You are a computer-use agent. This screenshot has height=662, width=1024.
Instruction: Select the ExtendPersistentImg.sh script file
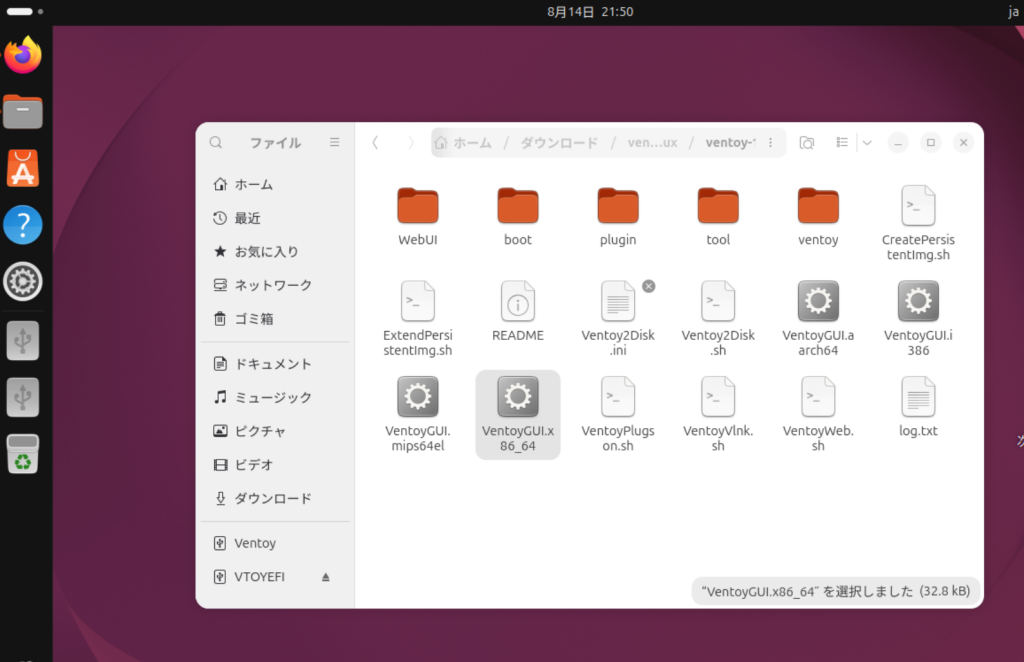pyautogui.click(x=418, y=319)
